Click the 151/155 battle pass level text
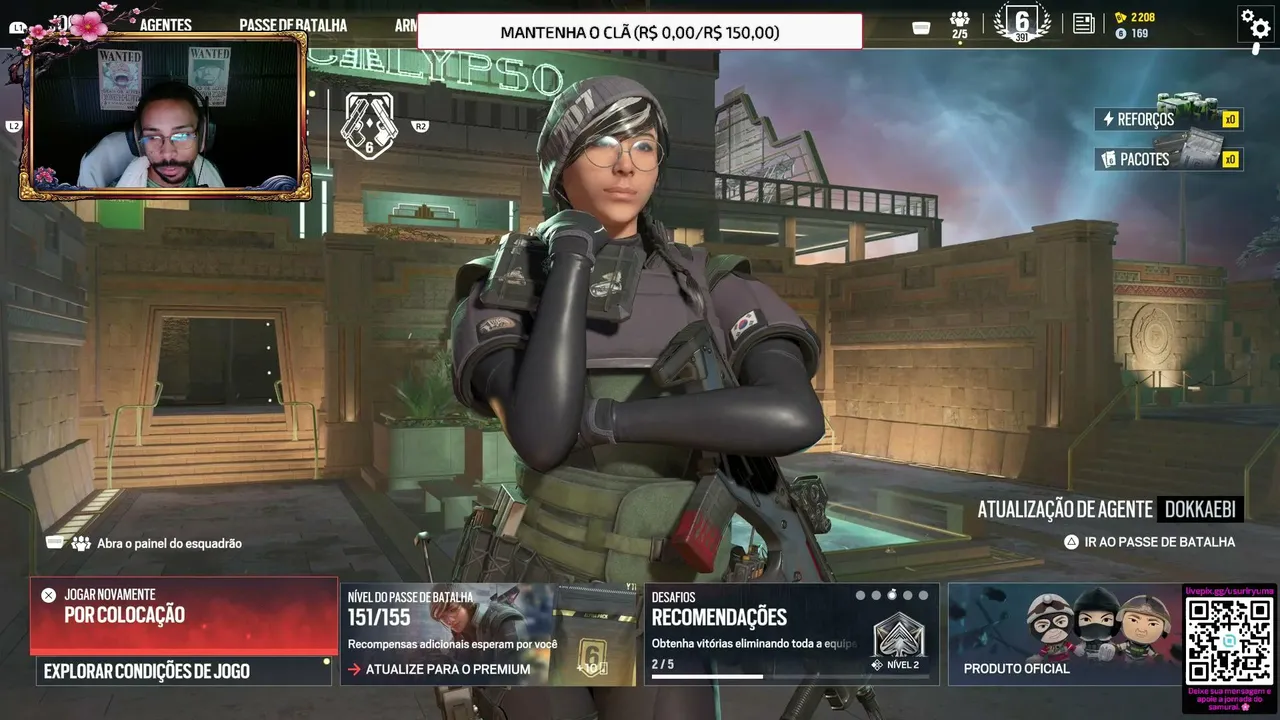 pos(379,618)
